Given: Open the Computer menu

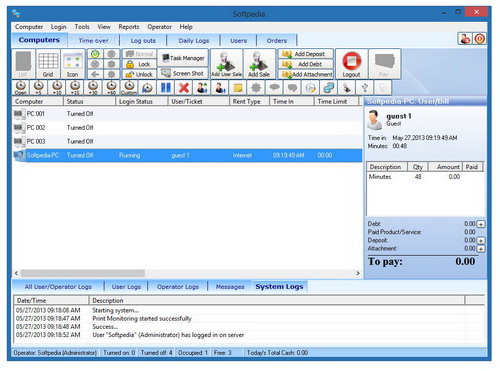Looking at the screenshot, I should tap(29, 27).
